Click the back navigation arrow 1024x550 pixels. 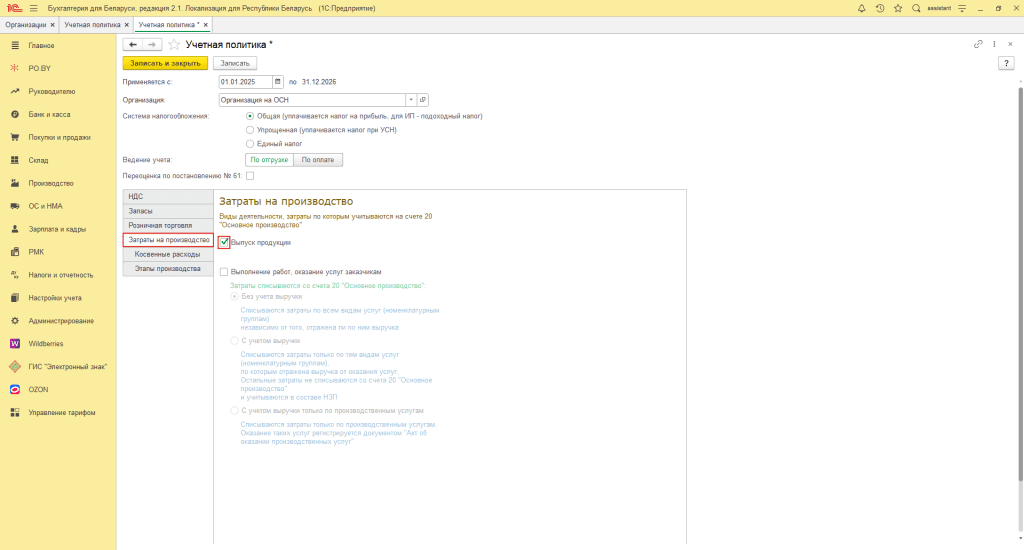[133, 45]
